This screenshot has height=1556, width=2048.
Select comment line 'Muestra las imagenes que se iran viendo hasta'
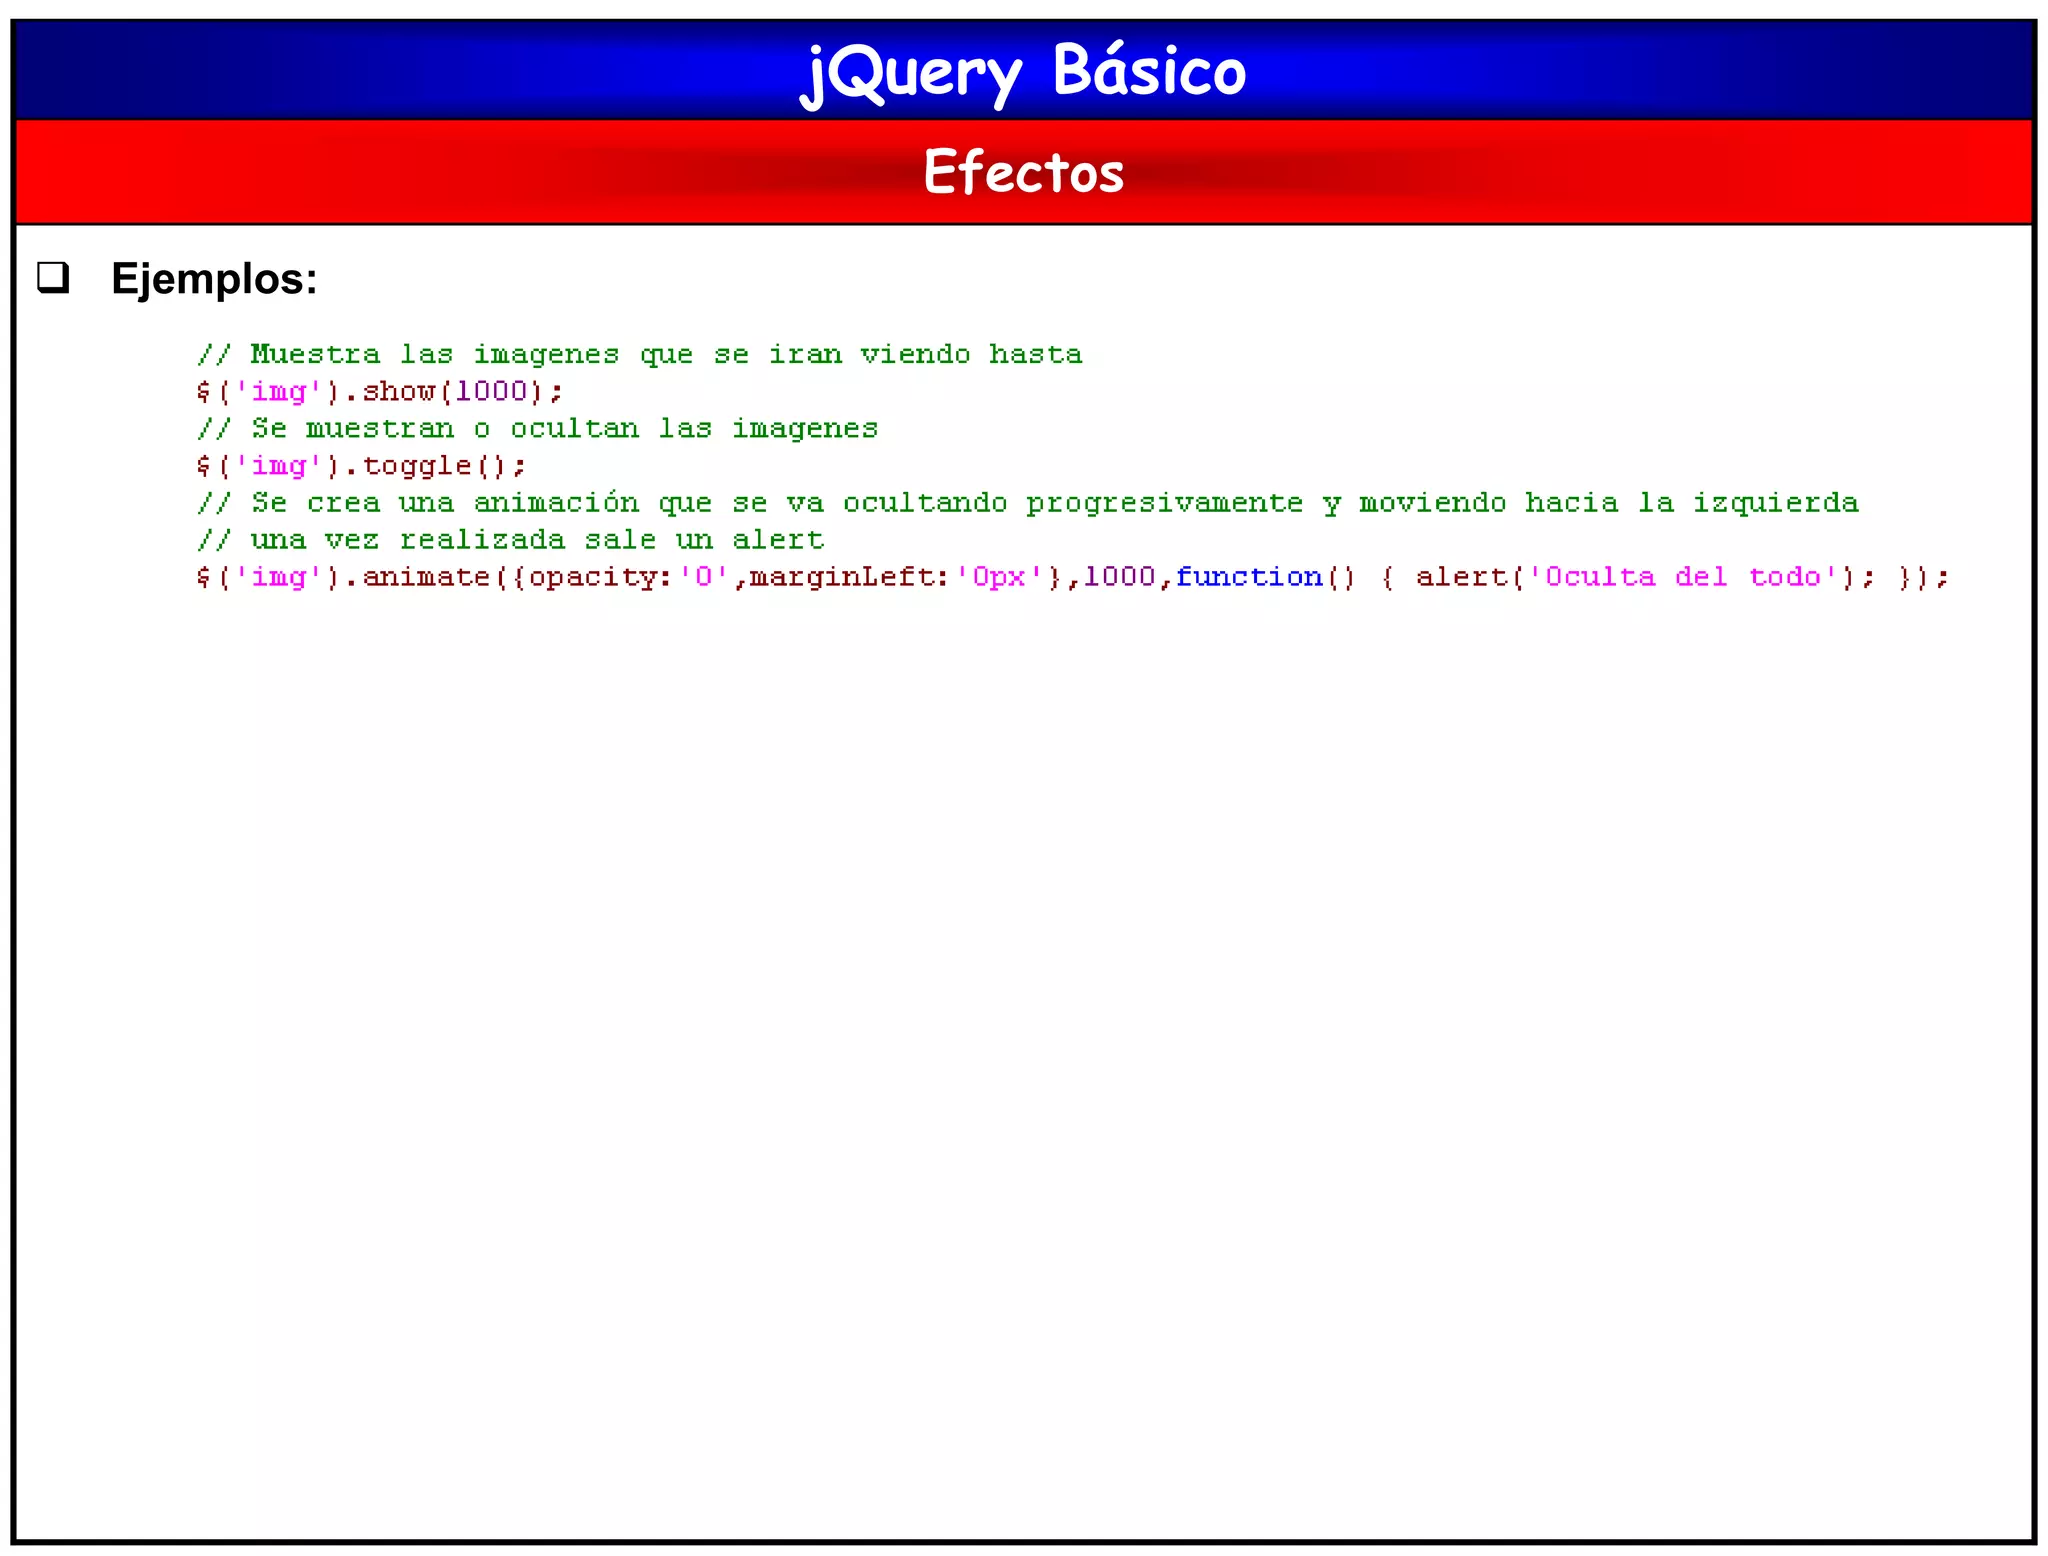[640, 355]
